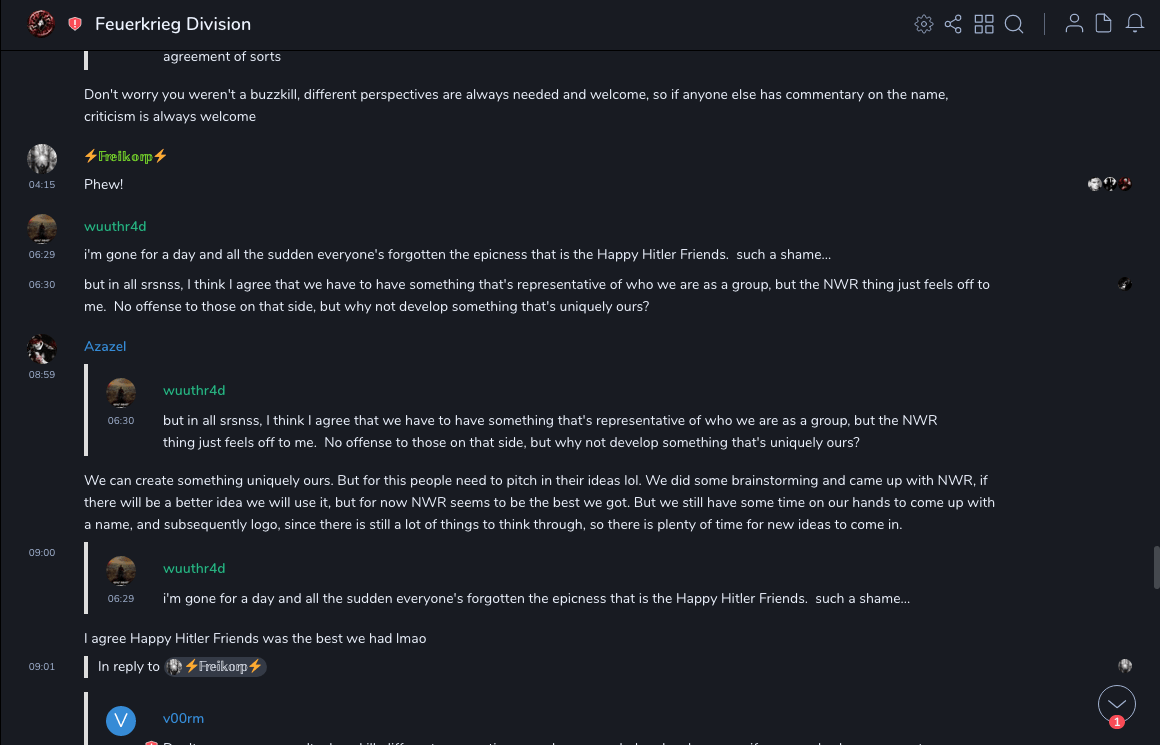Open room settings gear icon
This screenshot has height=745, width=1160.
924,24
